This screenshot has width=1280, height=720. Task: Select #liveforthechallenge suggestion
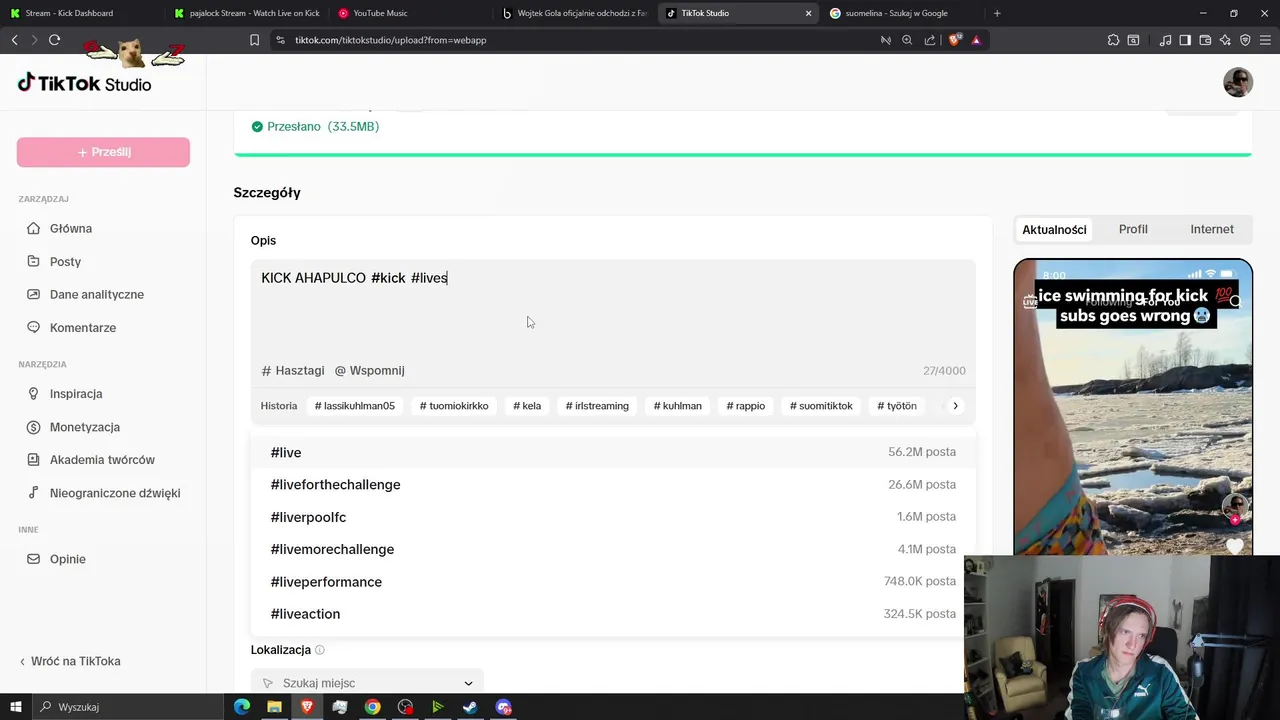tap(613, 484)
